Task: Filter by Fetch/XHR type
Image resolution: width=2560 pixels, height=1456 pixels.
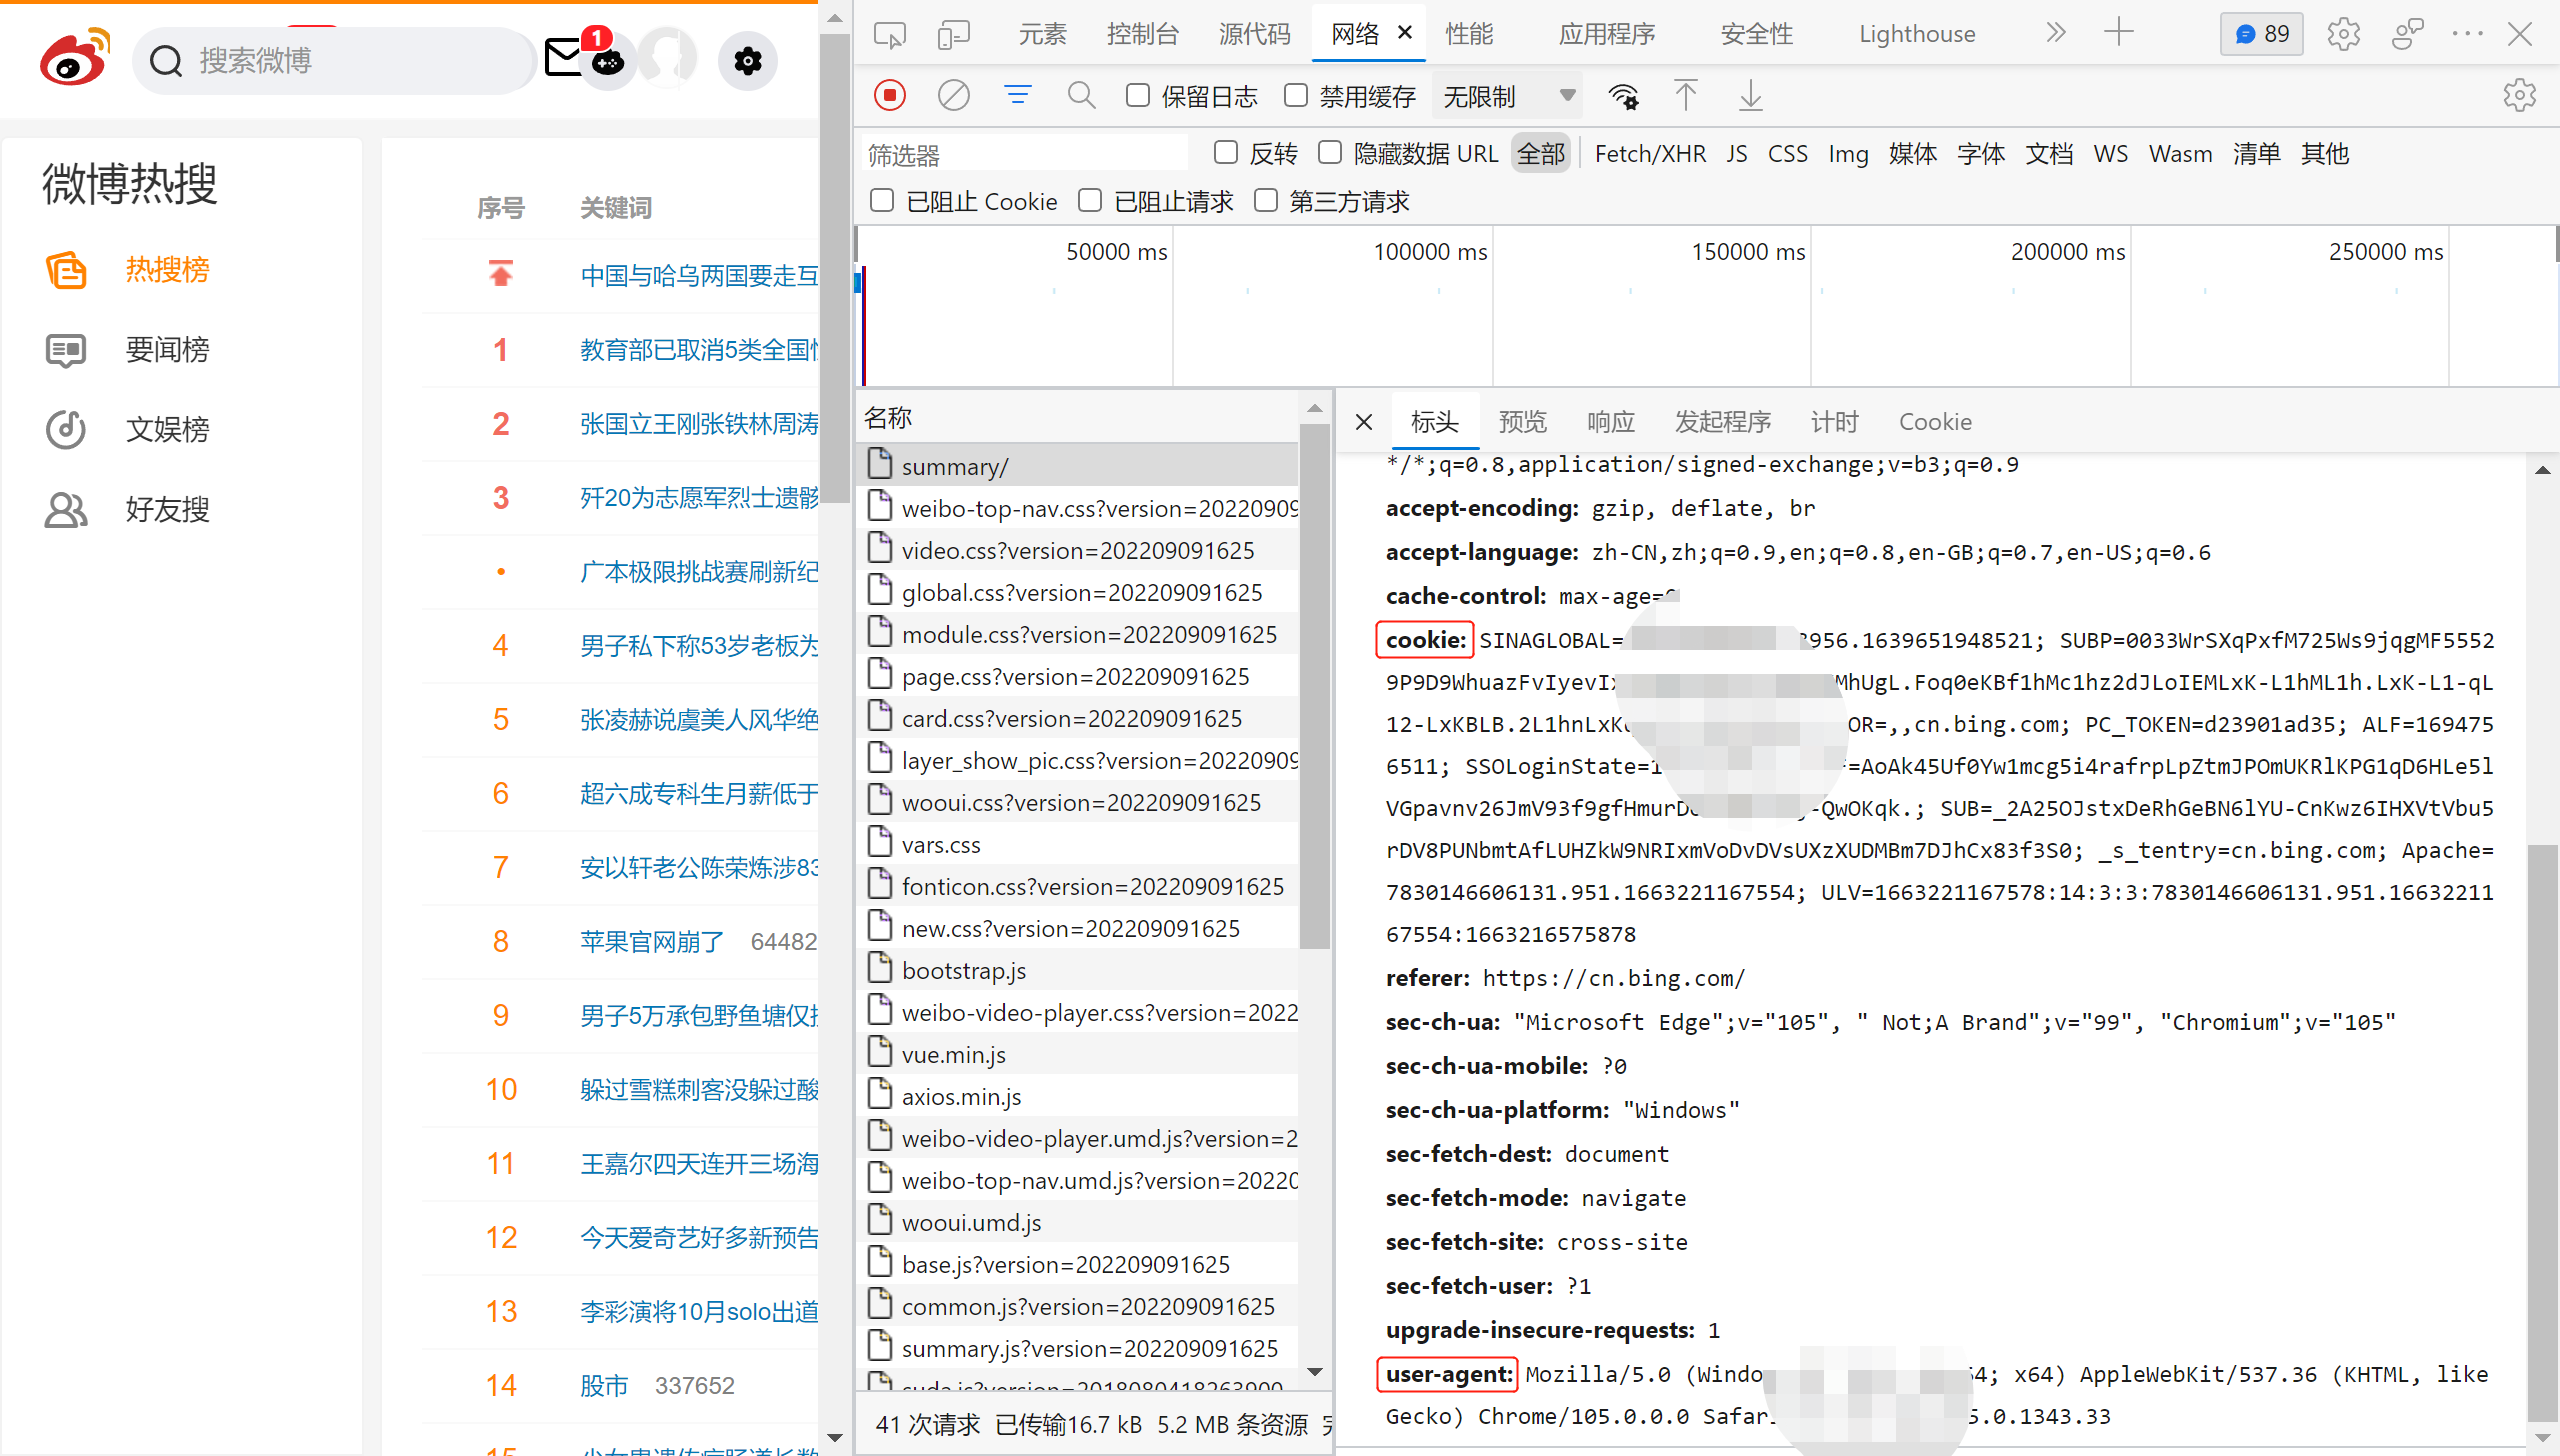Action: (1650, 154)
